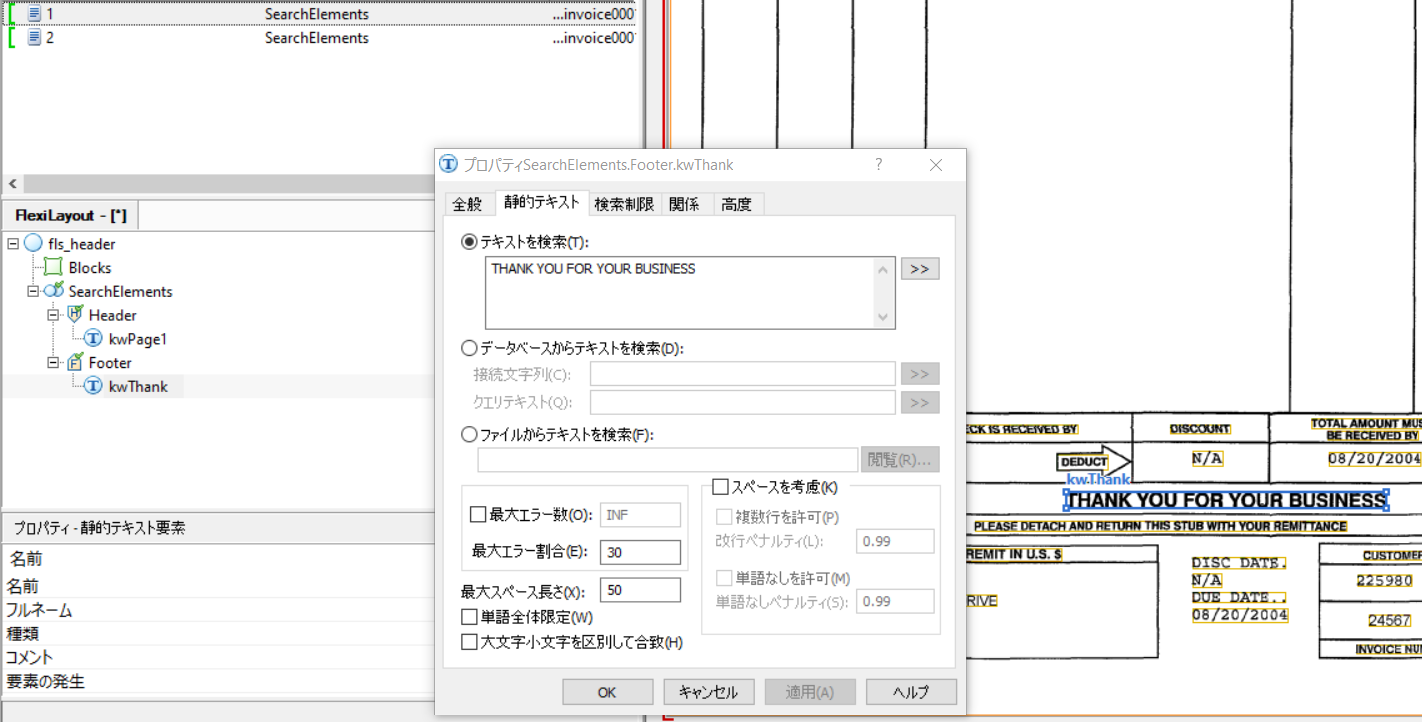Collapse the Header tree node
This screenshot has width=1422, height=722.
[x=54, y=315]
